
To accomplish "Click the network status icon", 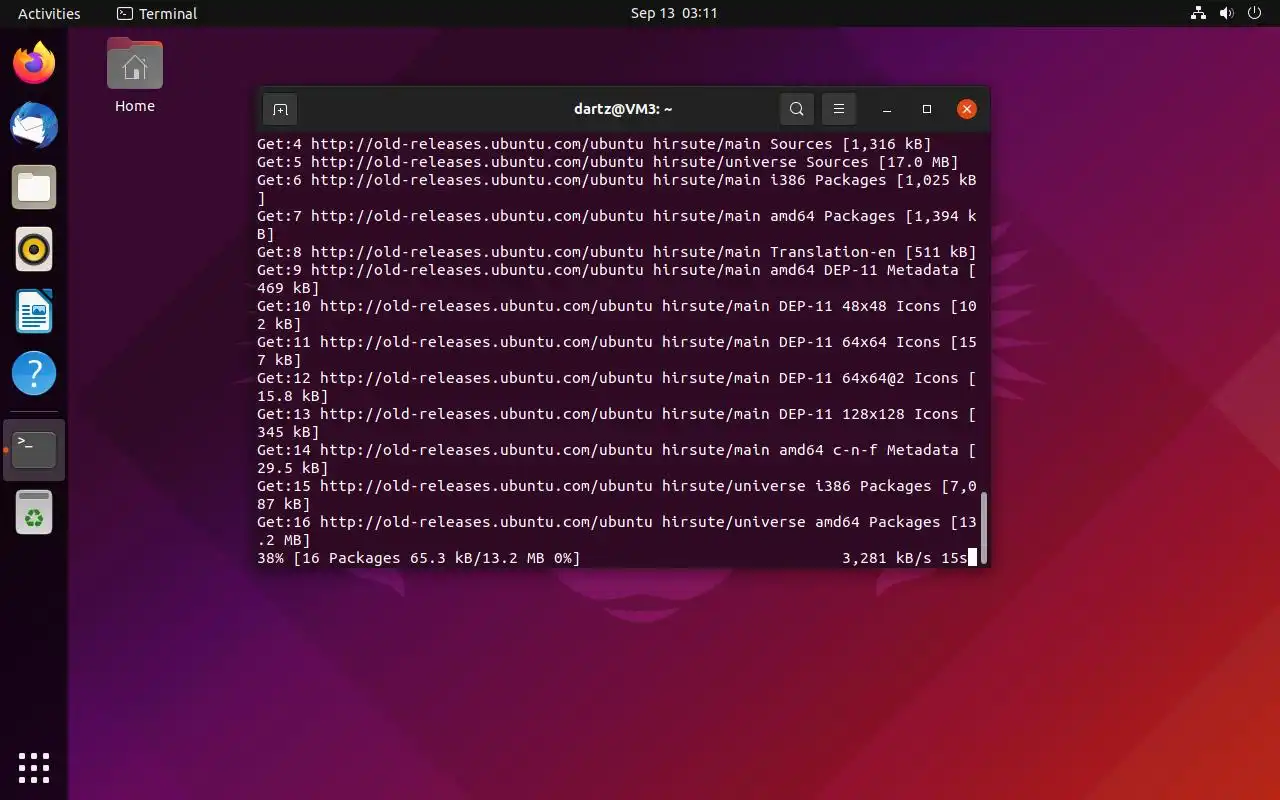I will tap(1198, 13).
